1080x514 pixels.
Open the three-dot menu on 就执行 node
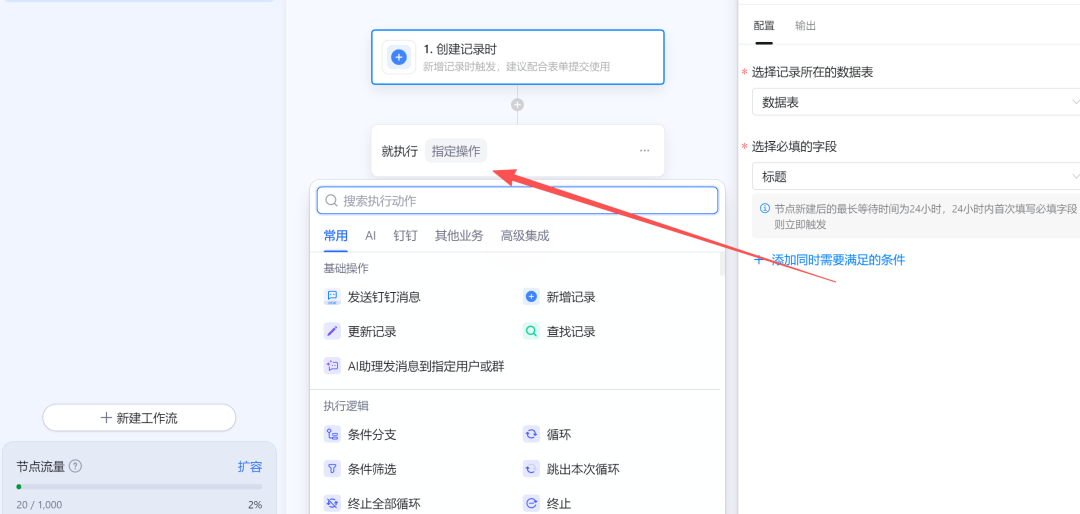tap(645, 151)
